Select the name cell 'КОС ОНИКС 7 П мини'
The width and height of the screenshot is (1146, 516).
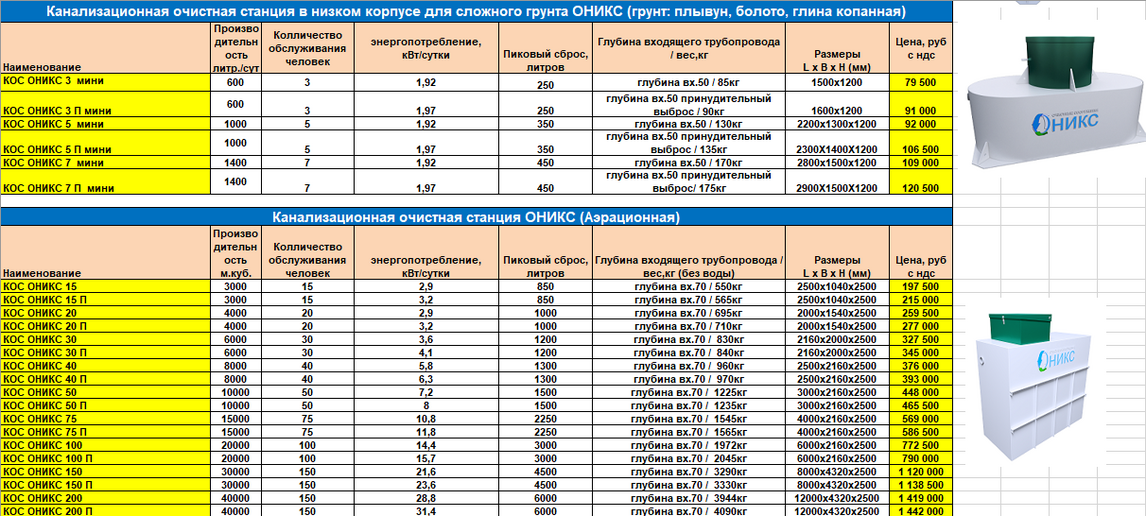[105, 181]
